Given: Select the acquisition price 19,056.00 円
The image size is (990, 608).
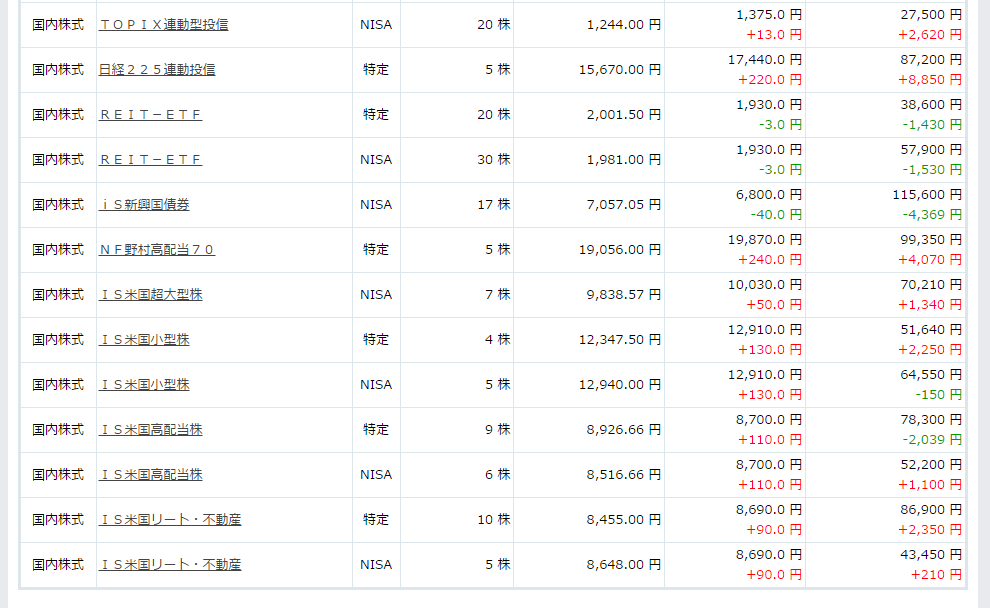Looking at the screenshot, I should click(620, 249).
